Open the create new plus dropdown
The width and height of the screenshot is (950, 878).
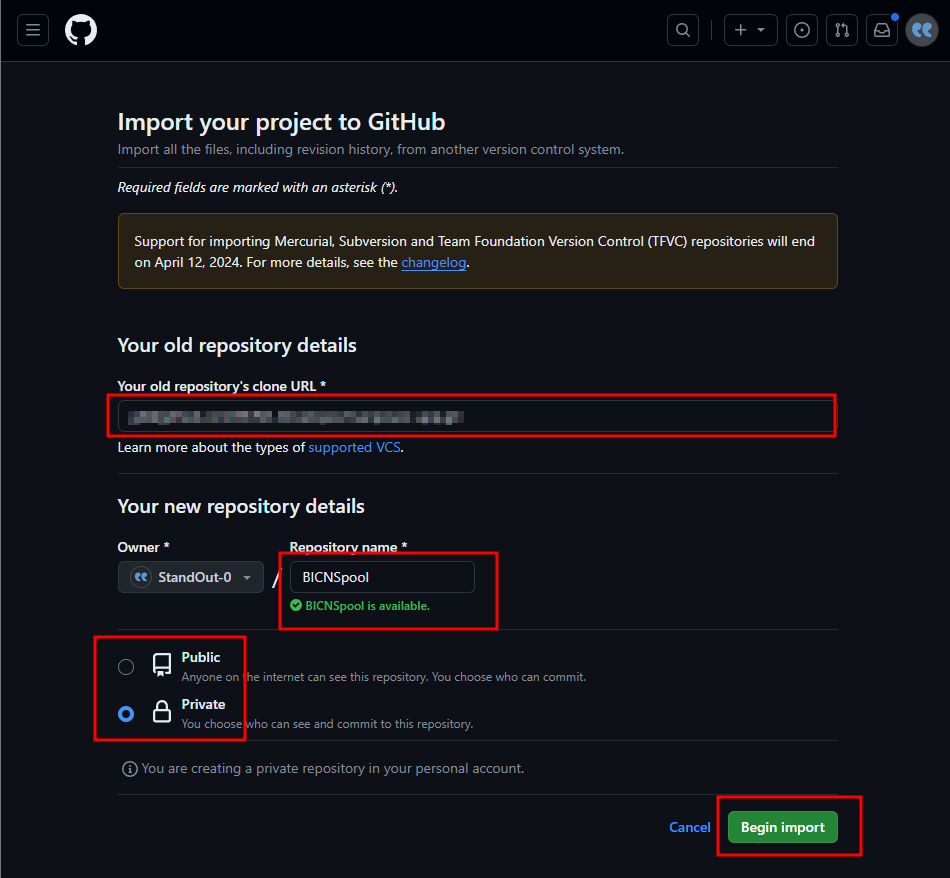pos(751,30)
